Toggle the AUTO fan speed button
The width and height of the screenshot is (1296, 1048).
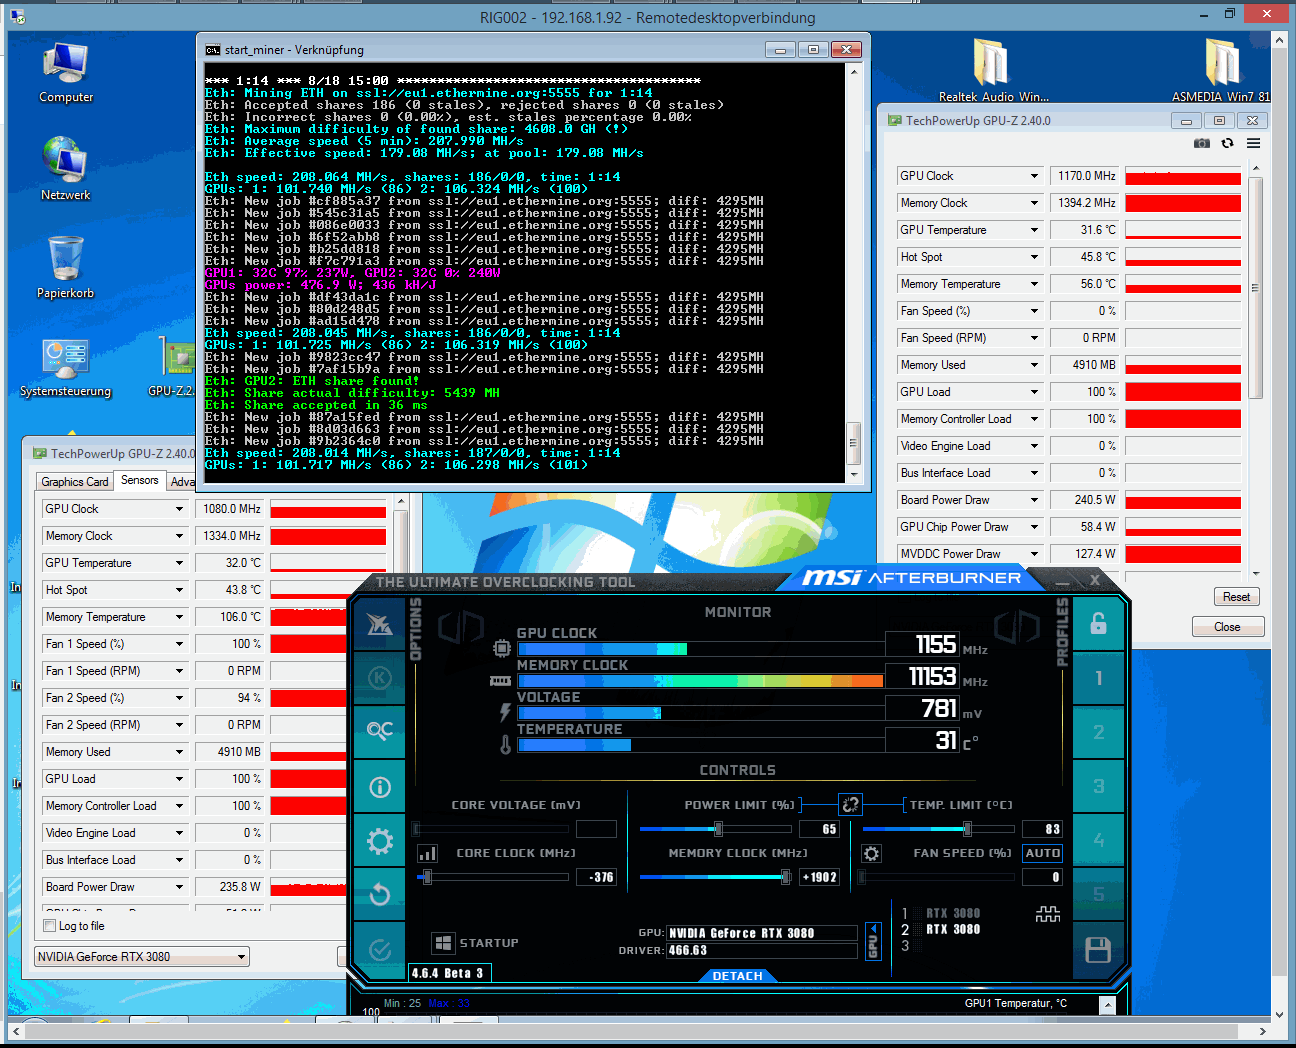(1042, 853)
